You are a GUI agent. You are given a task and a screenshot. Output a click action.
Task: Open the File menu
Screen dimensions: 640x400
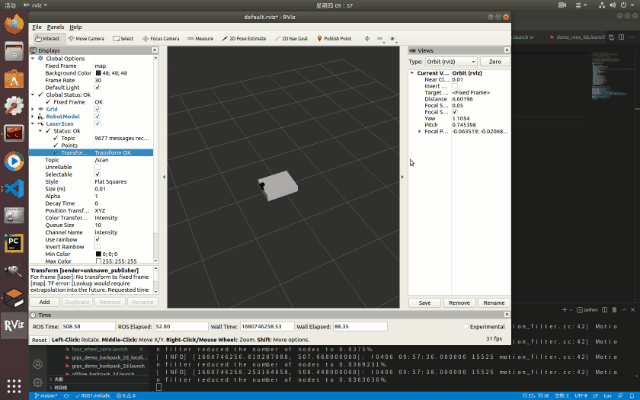point(37,27)
